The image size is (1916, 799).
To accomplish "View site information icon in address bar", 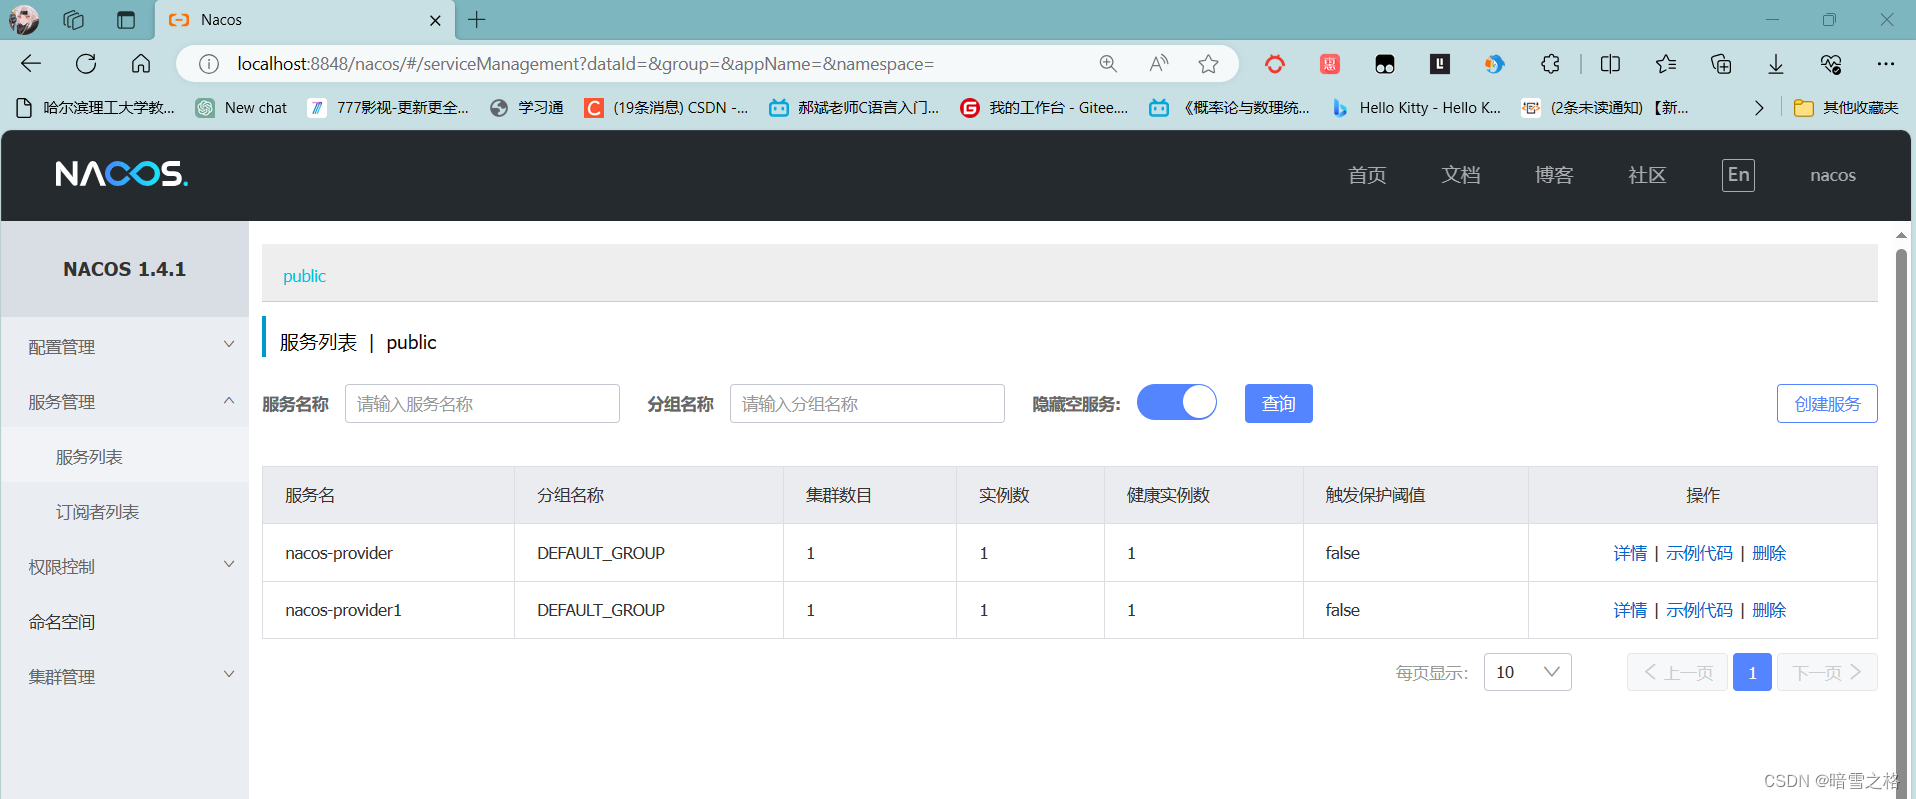I will 209,64.
